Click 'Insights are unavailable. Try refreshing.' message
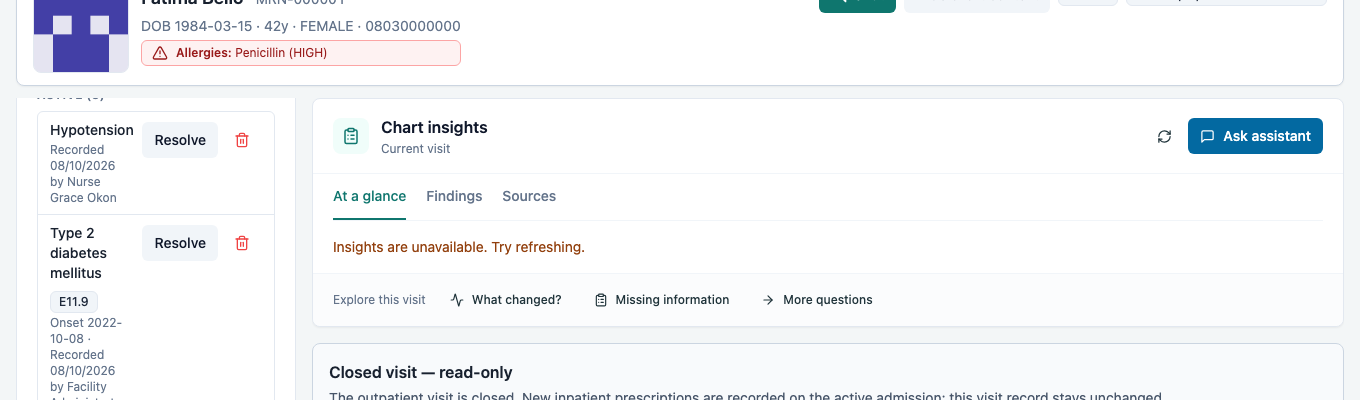 click(459, 247)
